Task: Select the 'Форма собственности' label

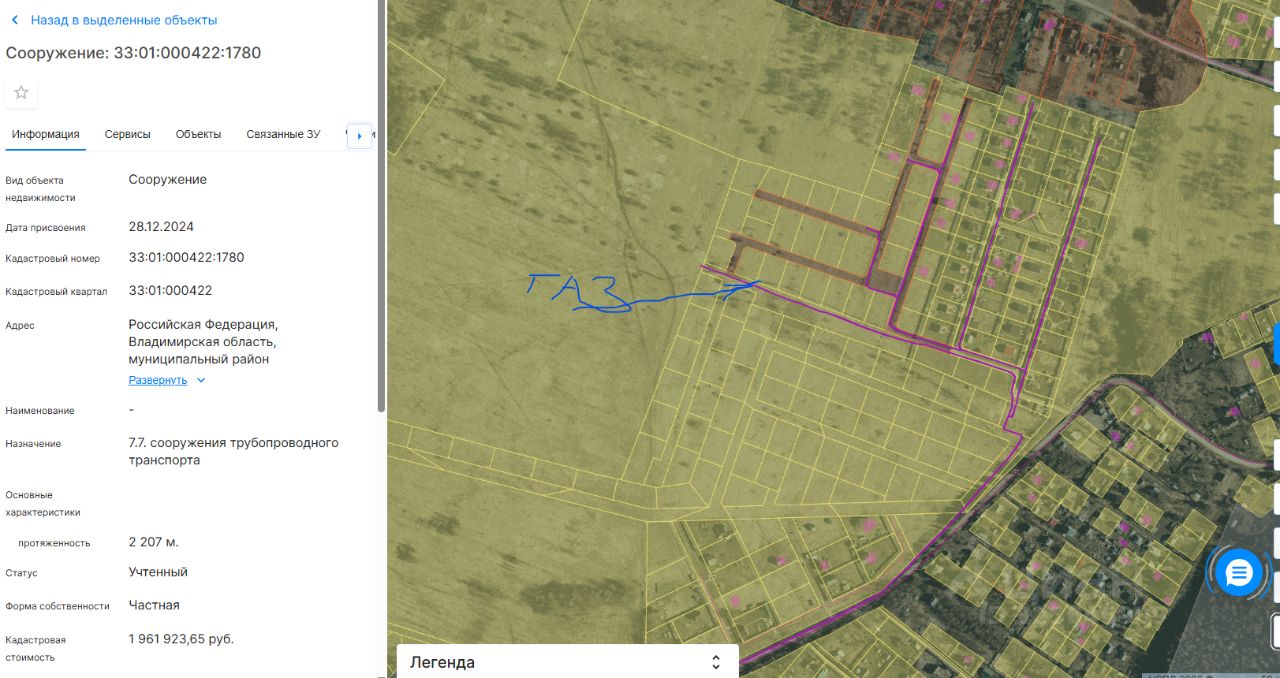Action: pos(57,606)
